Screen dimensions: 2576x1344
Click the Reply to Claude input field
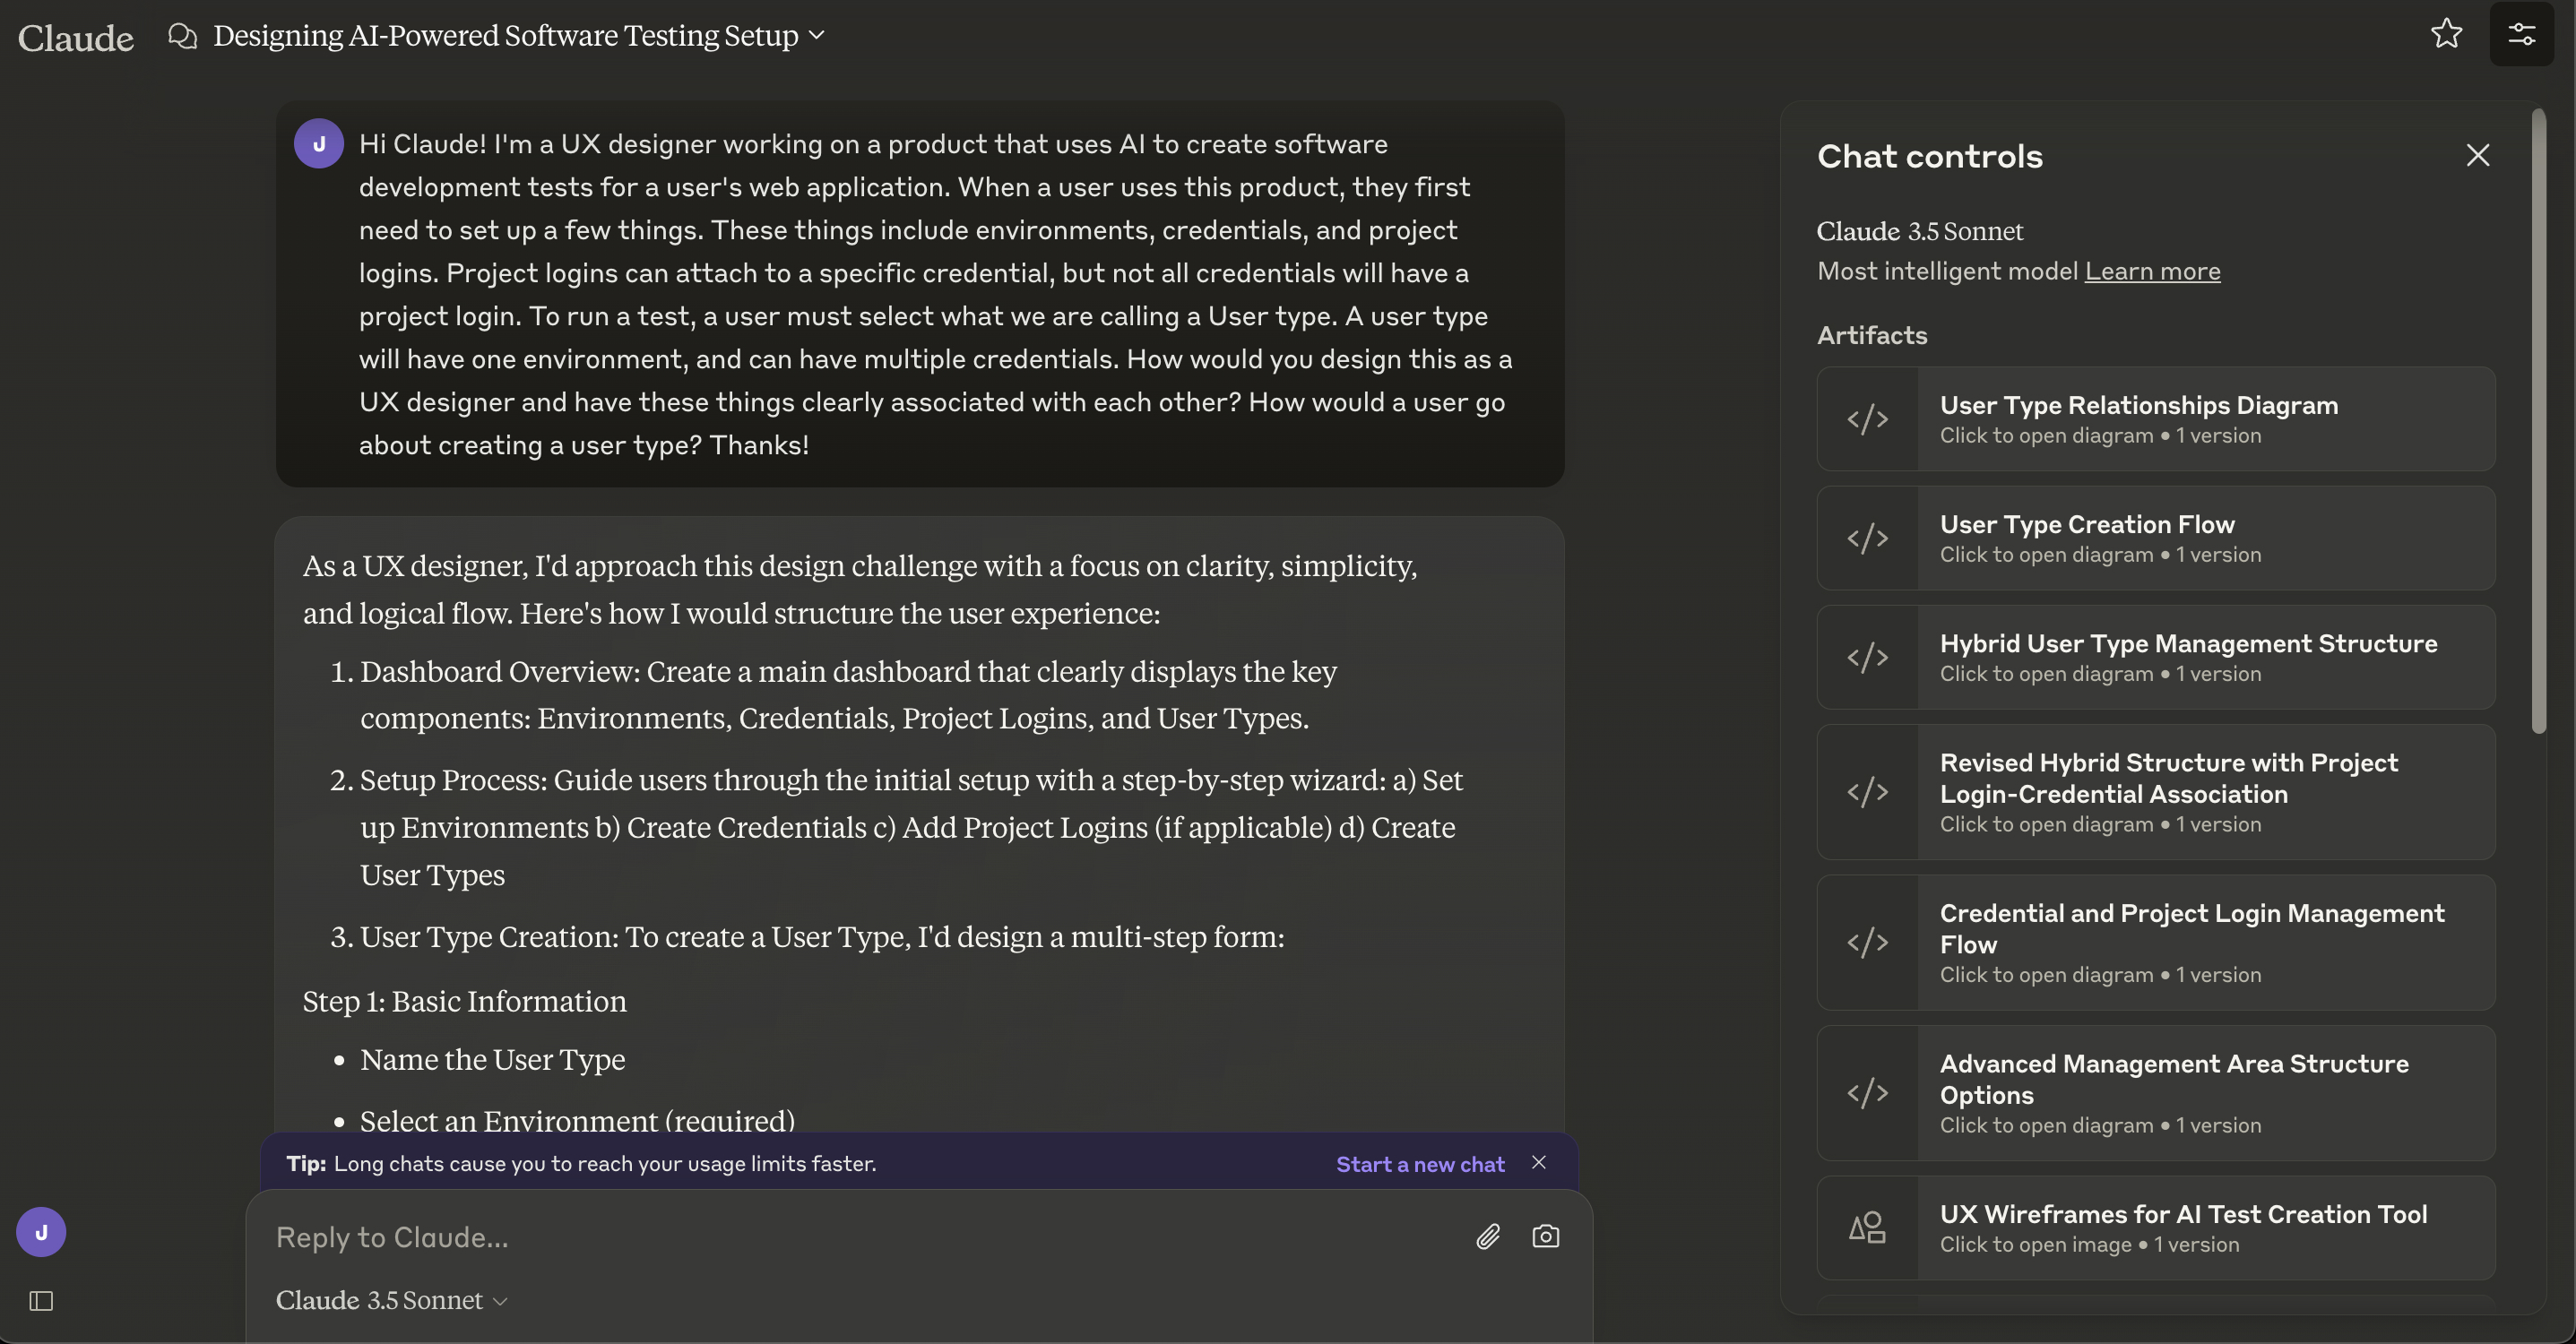860,1237
